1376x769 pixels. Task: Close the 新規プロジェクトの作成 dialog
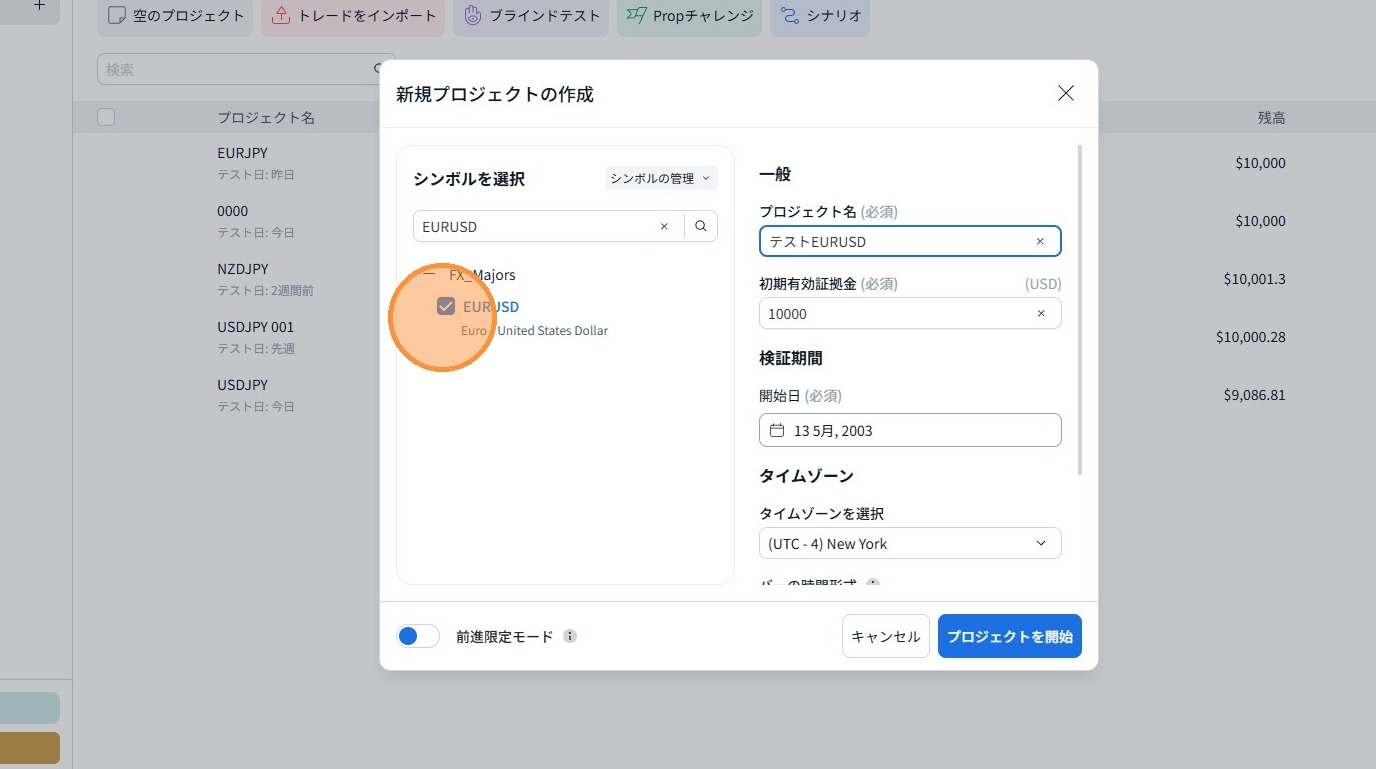(x=1066, y=93)
